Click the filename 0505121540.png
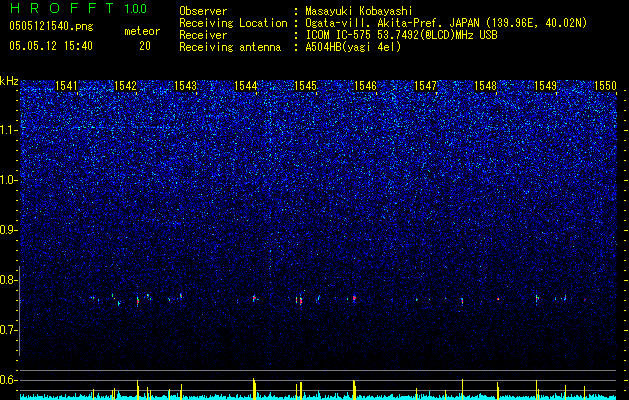629x400 pixels. [x=51, y=26]
